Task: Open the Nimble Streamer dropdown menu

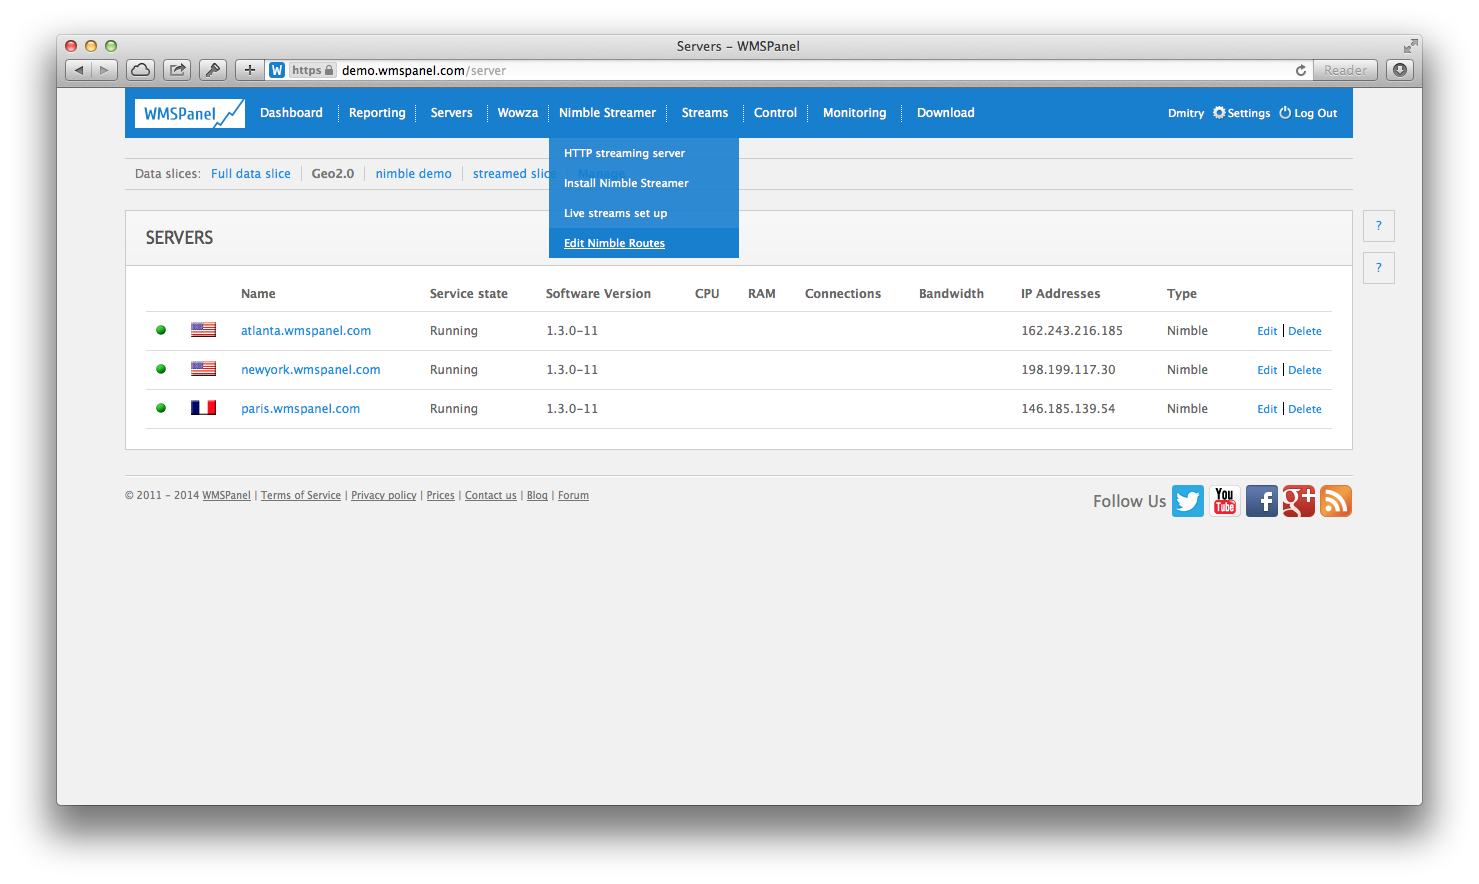Action: coord(607,112)
